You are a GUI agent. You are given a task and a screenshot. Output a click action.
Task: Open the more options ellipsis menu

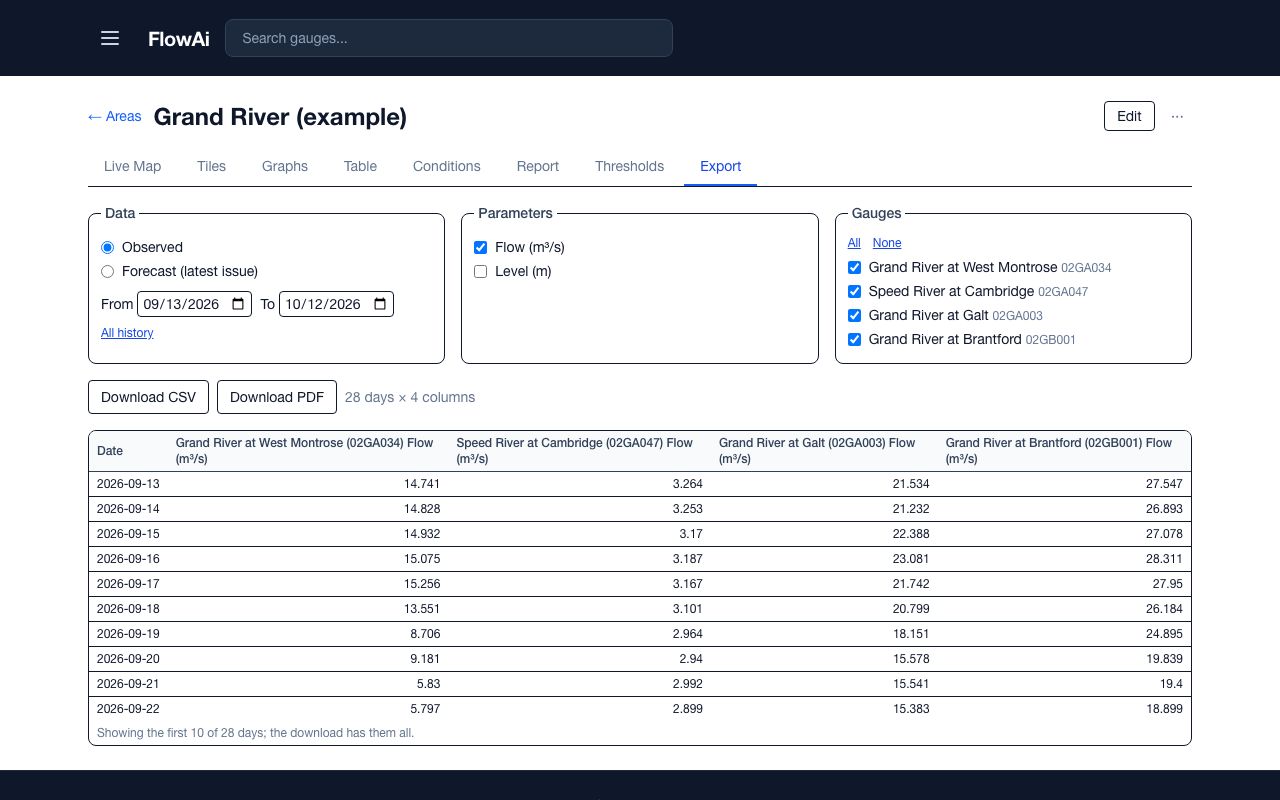tap(1177, 116)
